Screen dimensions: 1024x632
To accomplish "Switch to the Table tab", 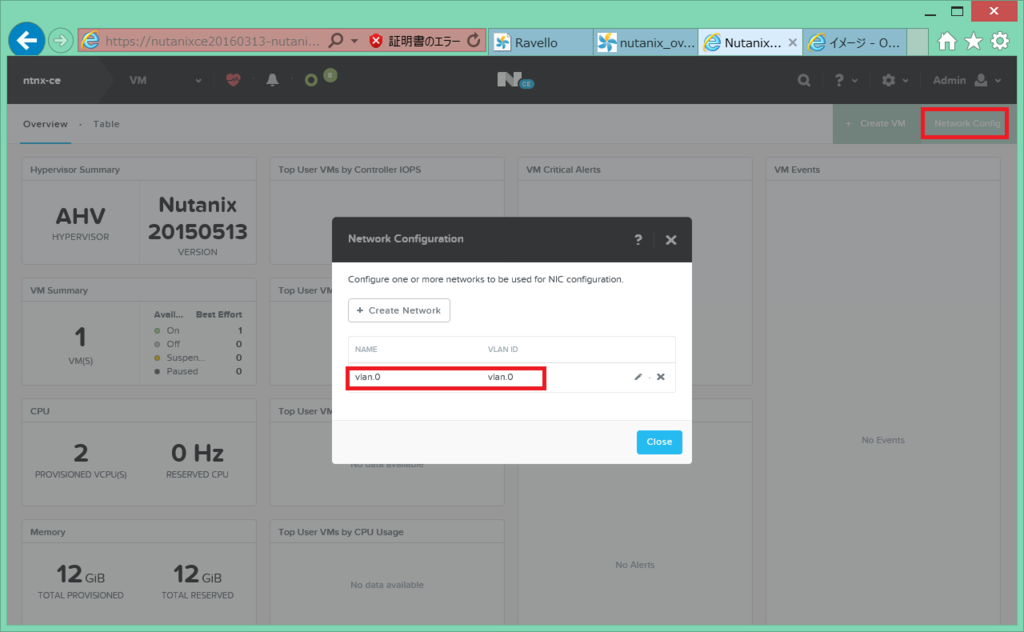I will pos(106,124).
